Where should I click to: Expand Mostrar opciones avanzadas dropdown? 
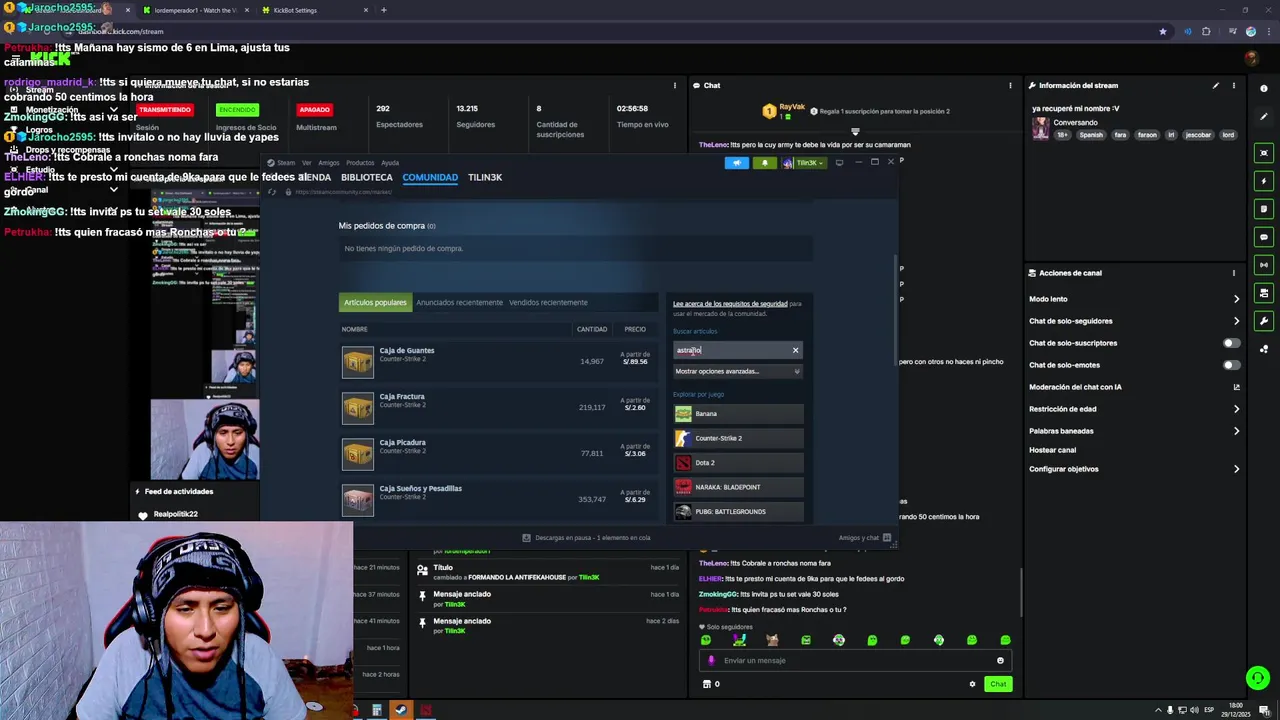click(737, 371)
